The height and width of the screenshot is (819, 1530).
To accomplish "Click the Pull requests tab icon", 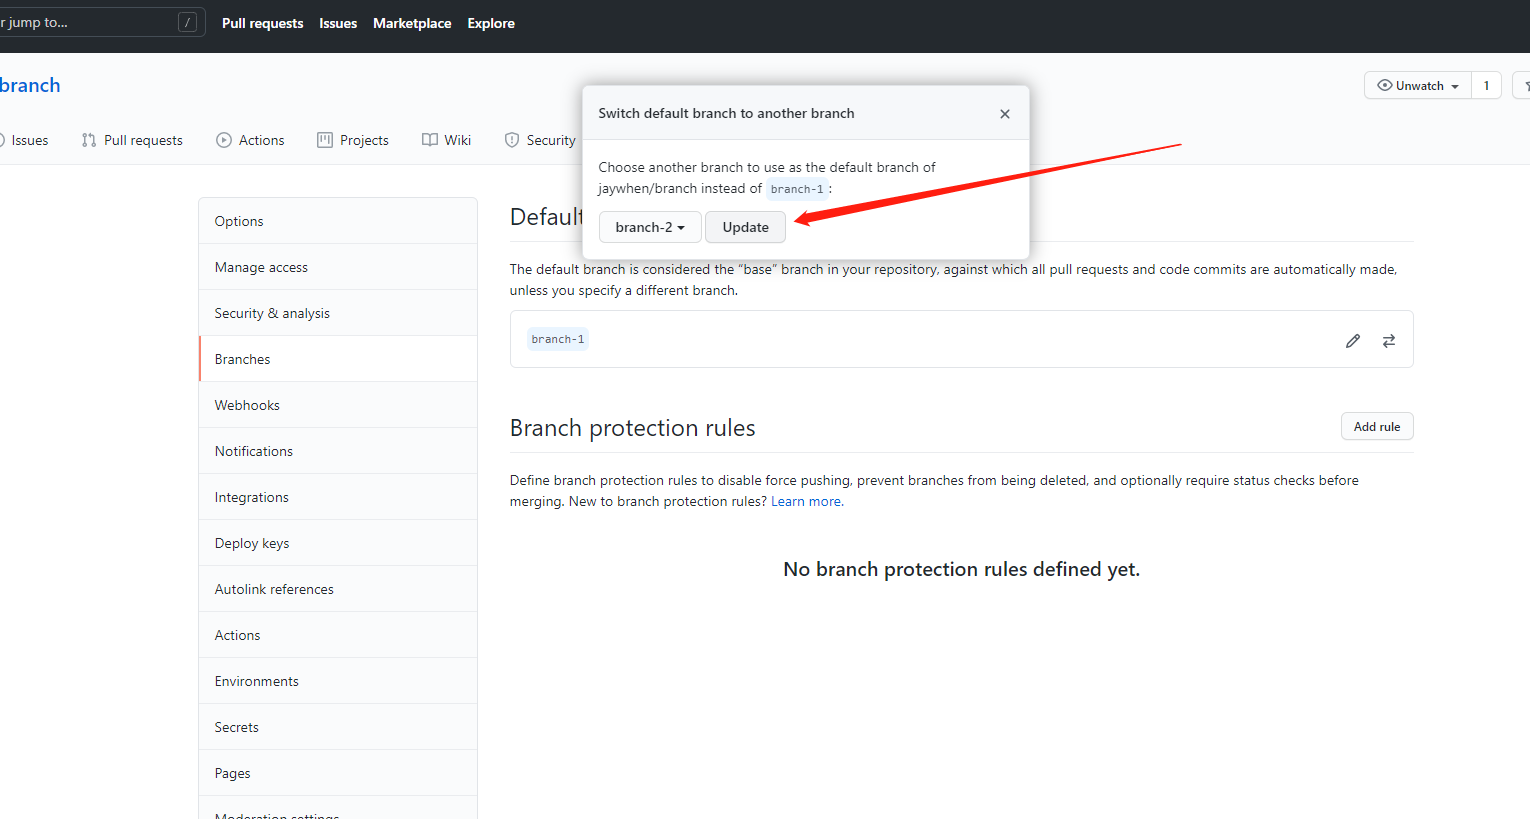I will tap(89, 140).
